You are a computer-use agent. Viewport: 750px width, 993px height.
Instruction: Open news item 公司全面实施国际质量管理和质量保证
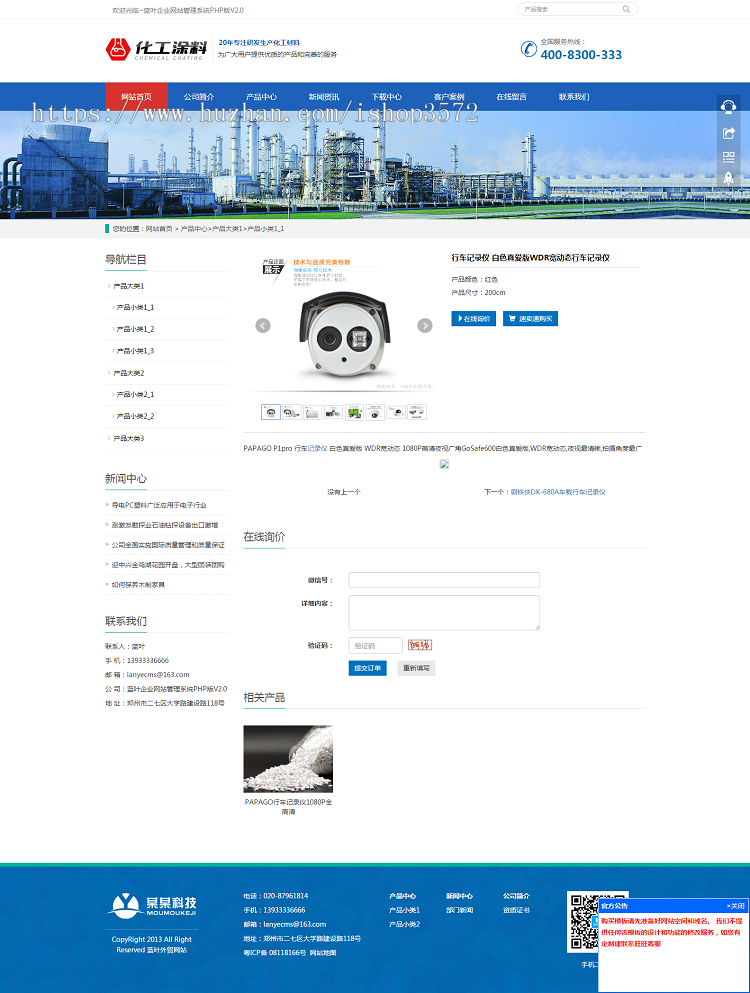coord(168,545)
